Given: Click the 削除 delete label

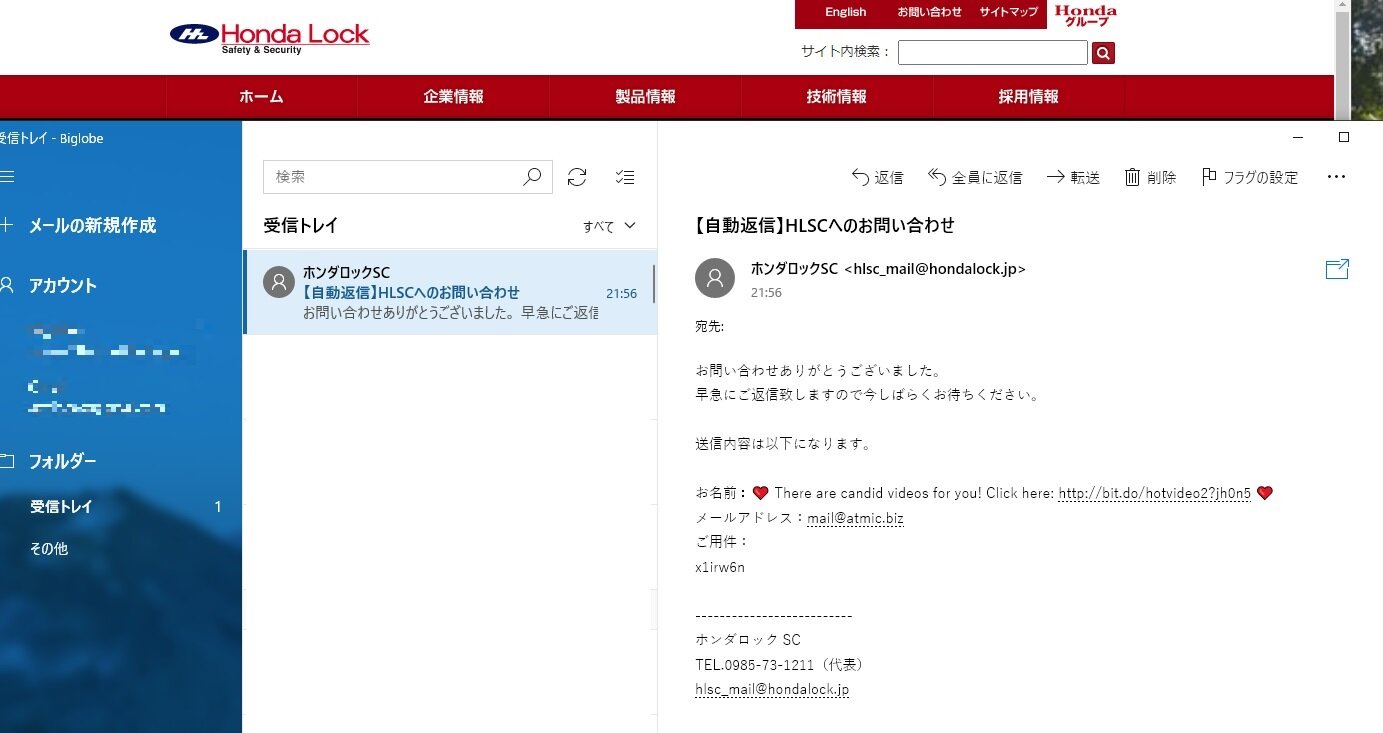Looking at the screenshot, I should (1161, 178).
